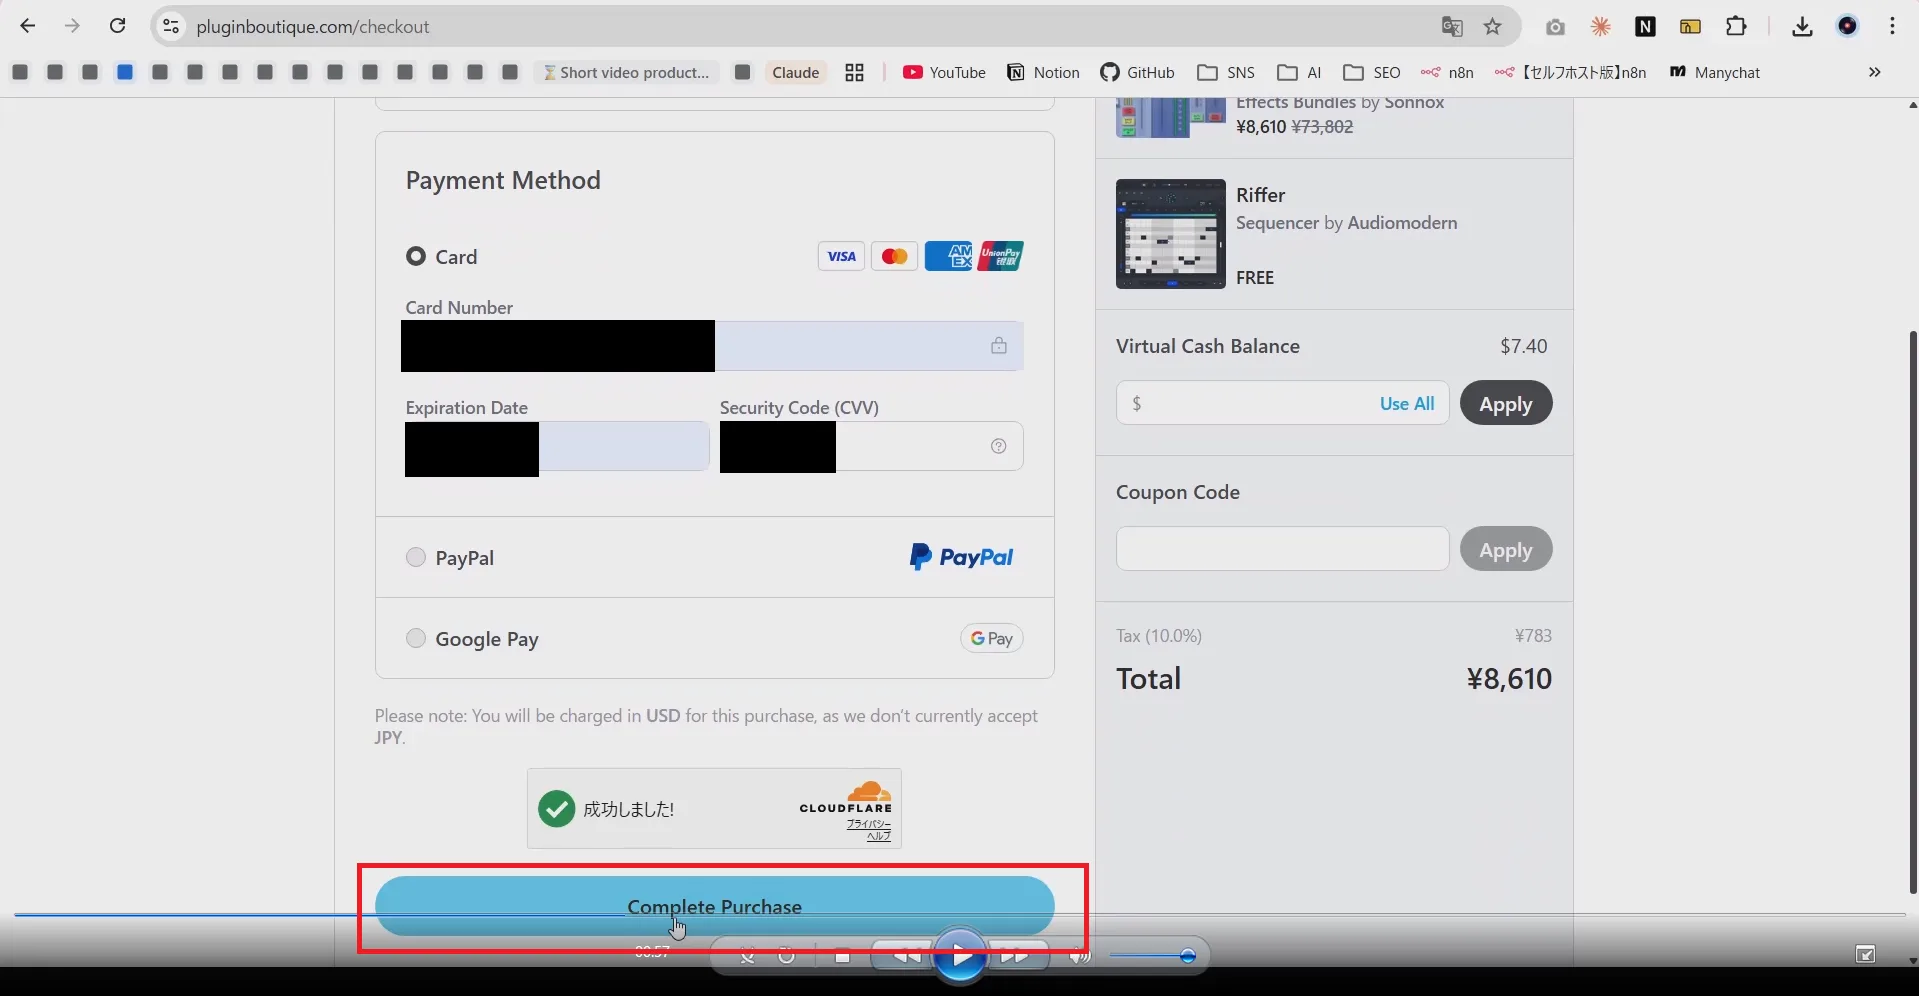Open the browser extensions puzzle icon
The image size is (1919, 996).
[1737, 27]
